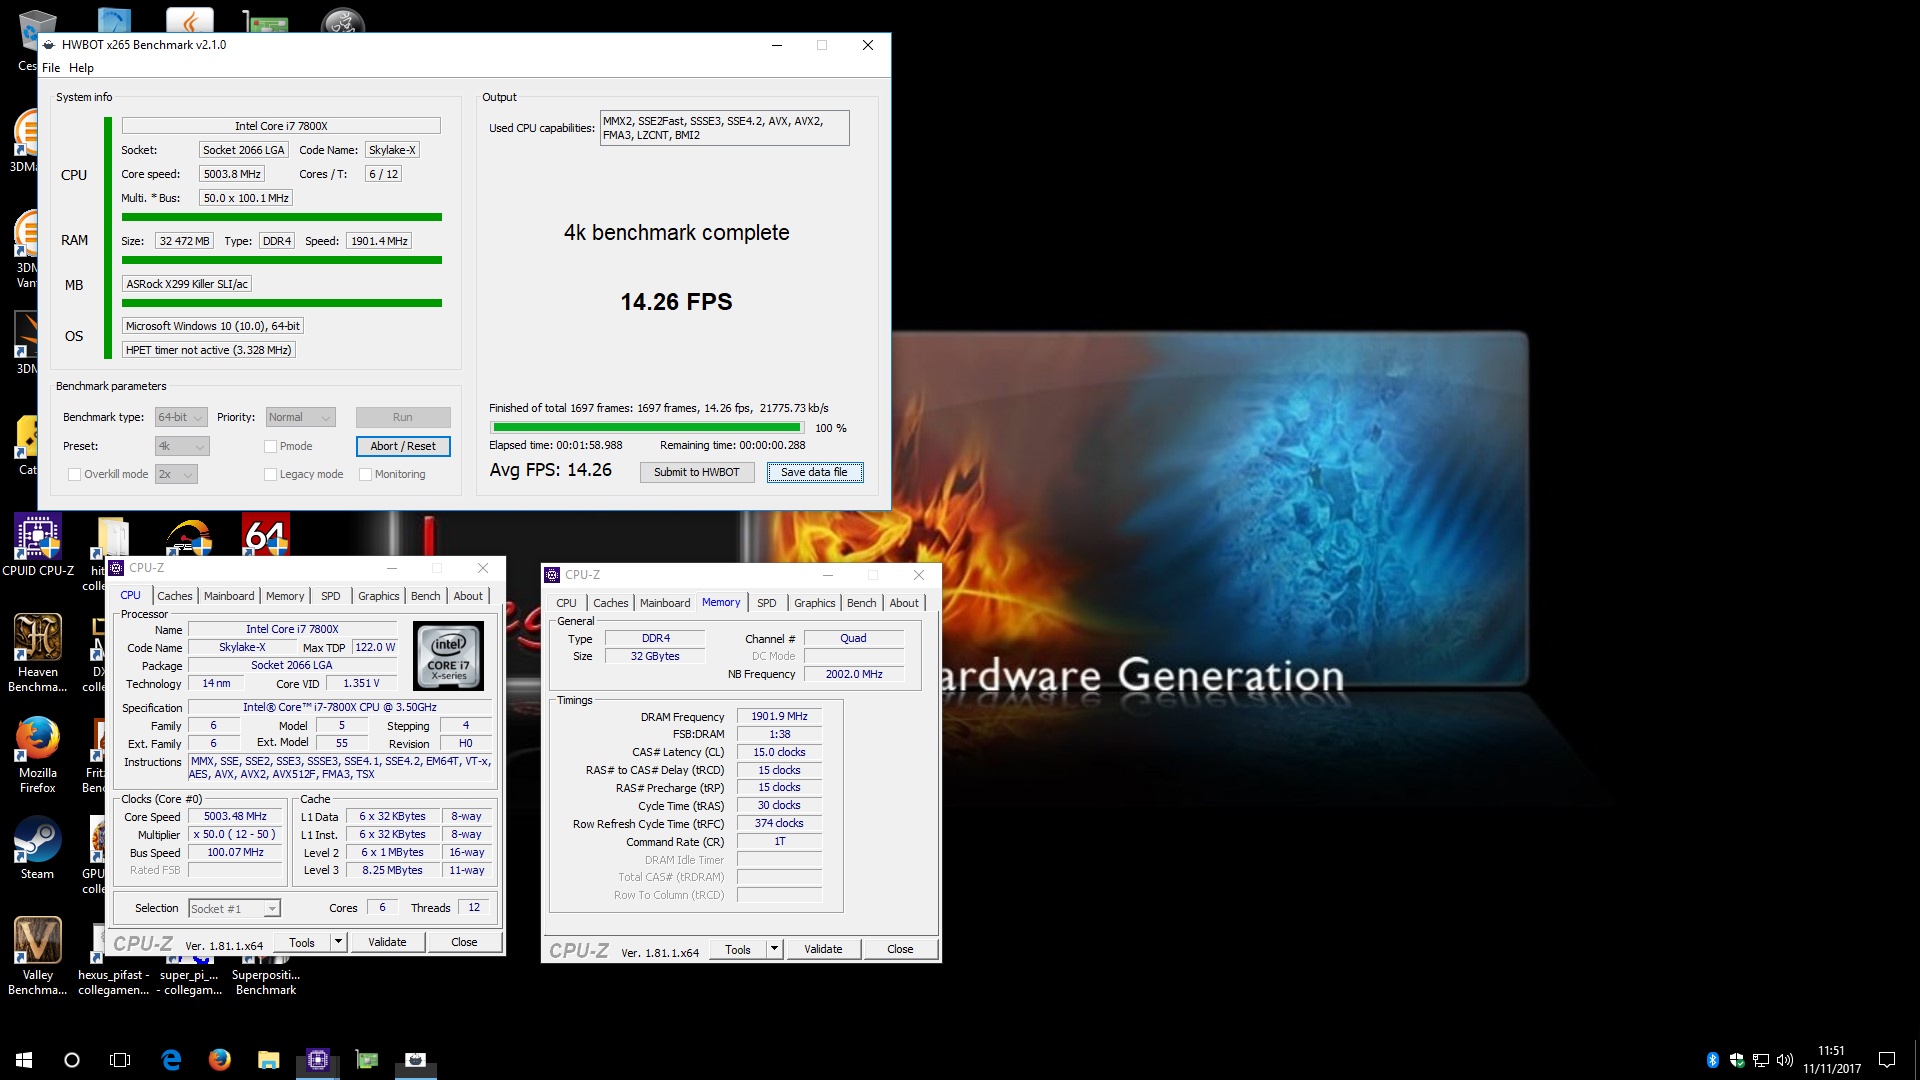Open File menu in HWBOT x265

tap(51, 68)
